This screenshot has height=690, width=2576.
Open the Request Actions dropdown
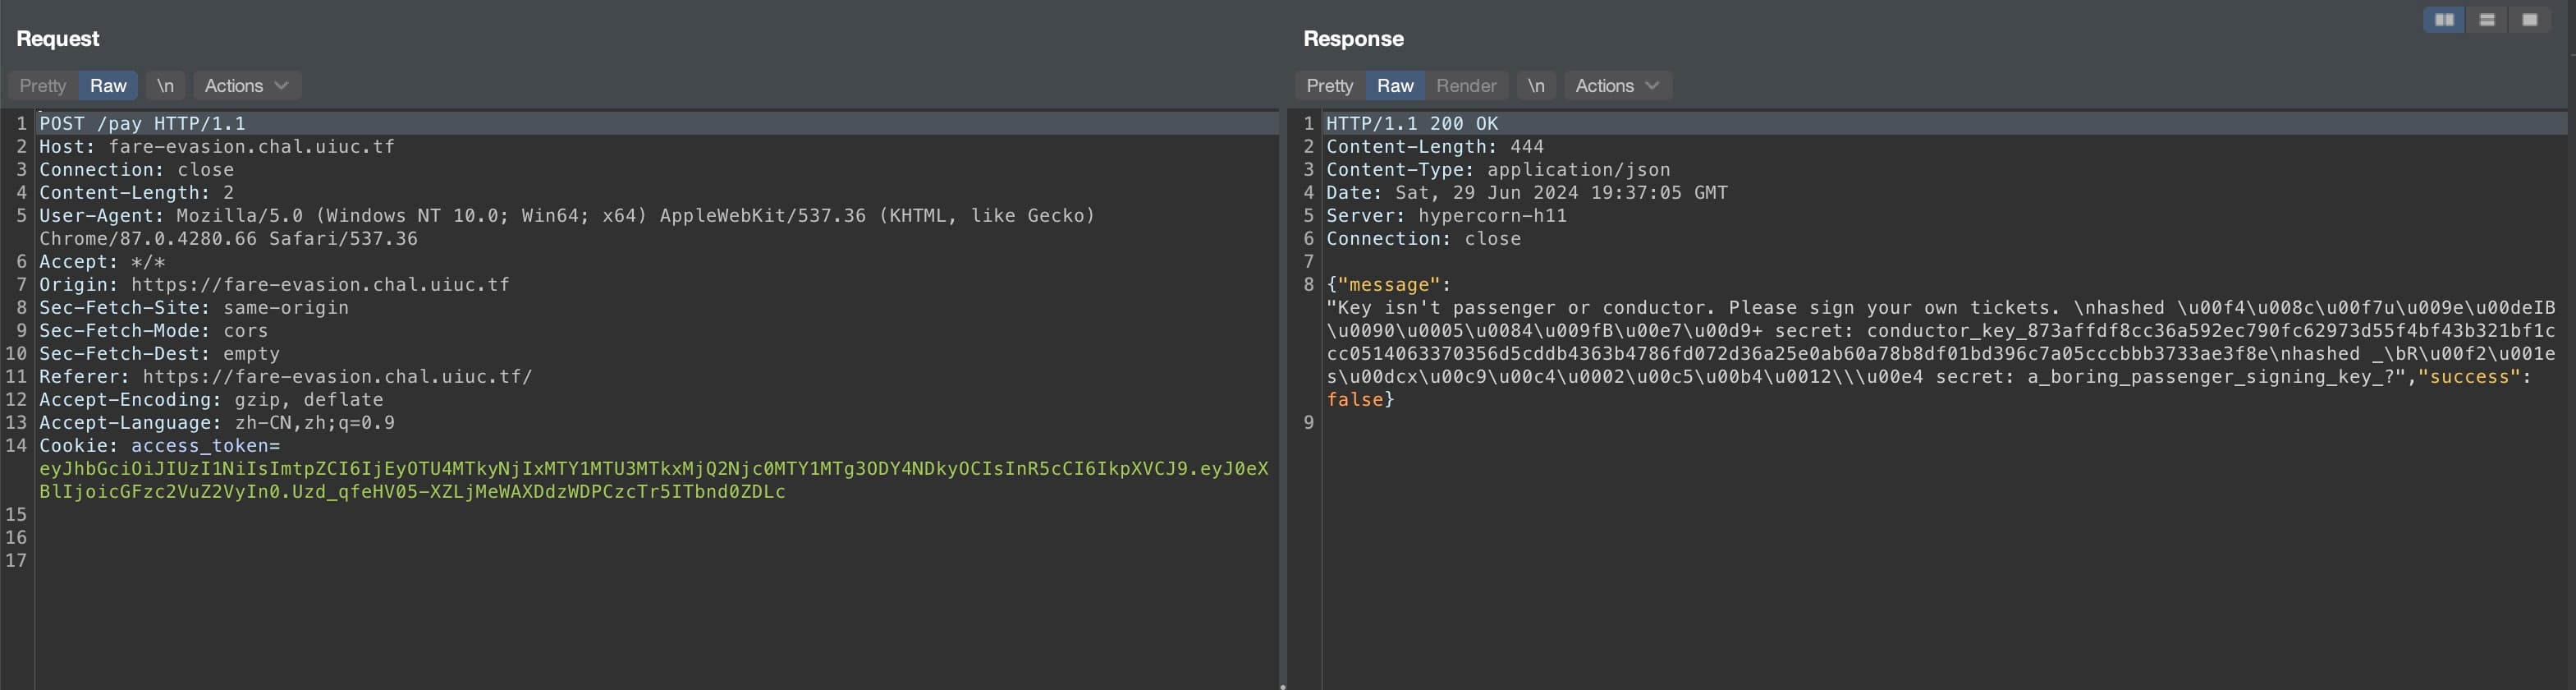[246, 86]
